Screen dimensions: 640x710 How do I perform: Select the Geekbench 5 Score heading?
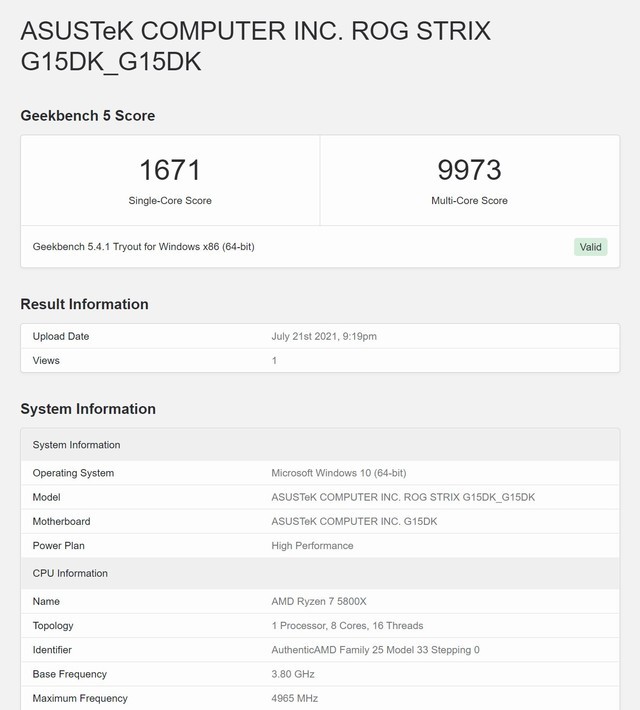pyautogui.click(x=88, y=115)
